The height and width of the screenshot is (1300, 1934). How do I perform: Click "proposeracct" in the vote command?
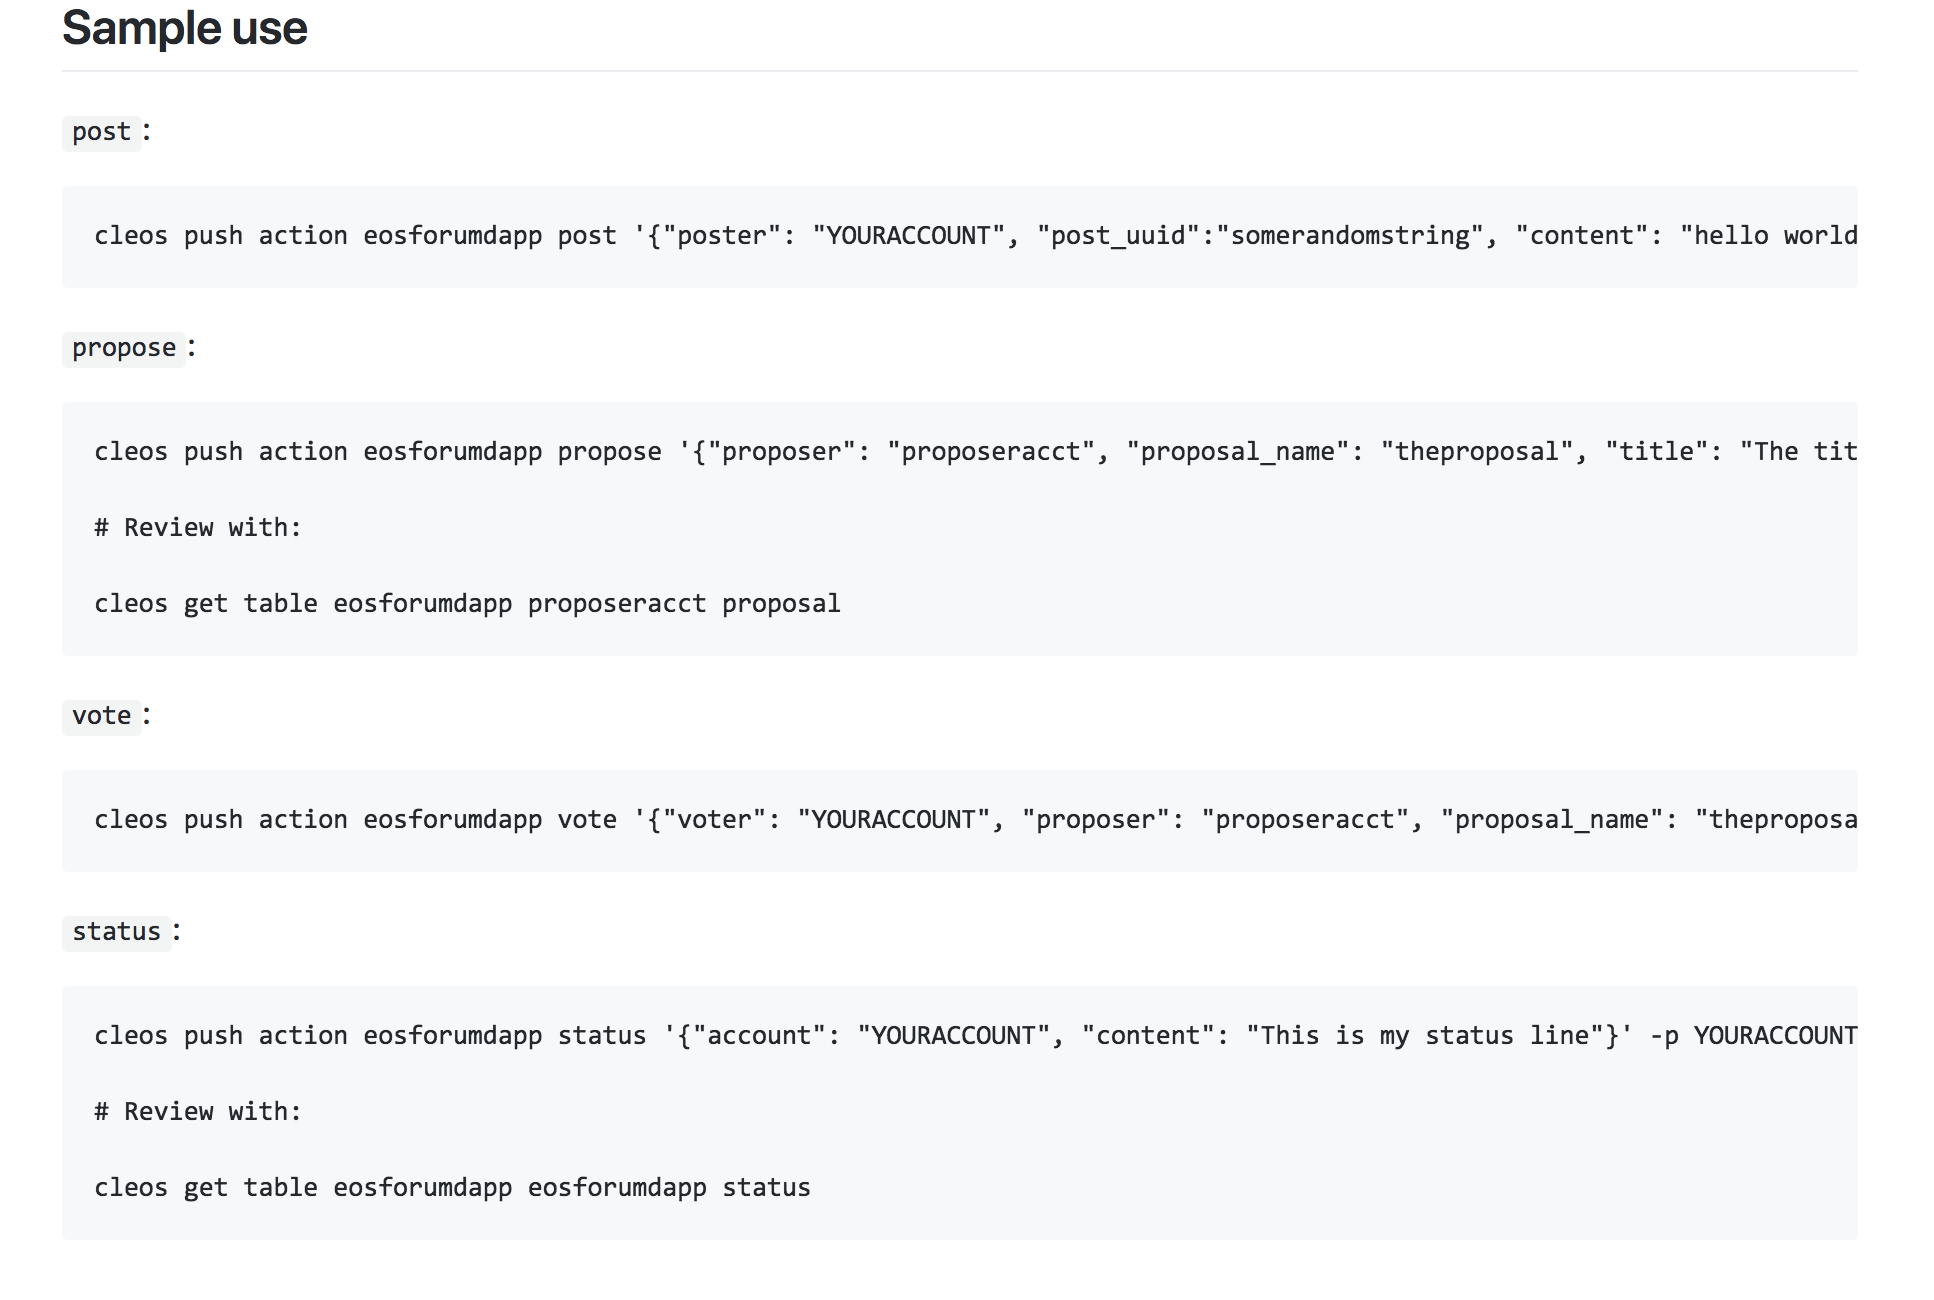pyautogui.click(x=1305, y=820)
